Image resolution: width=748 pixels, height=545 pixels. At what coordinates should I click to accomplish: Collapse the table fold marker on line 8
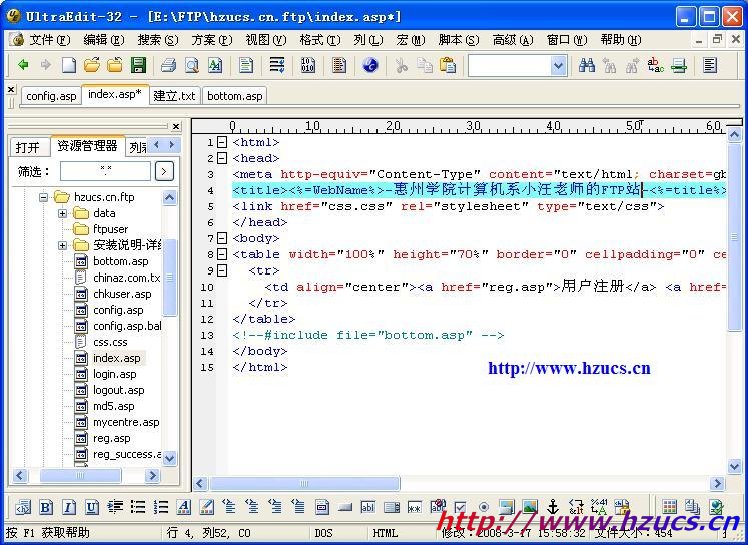222,255
